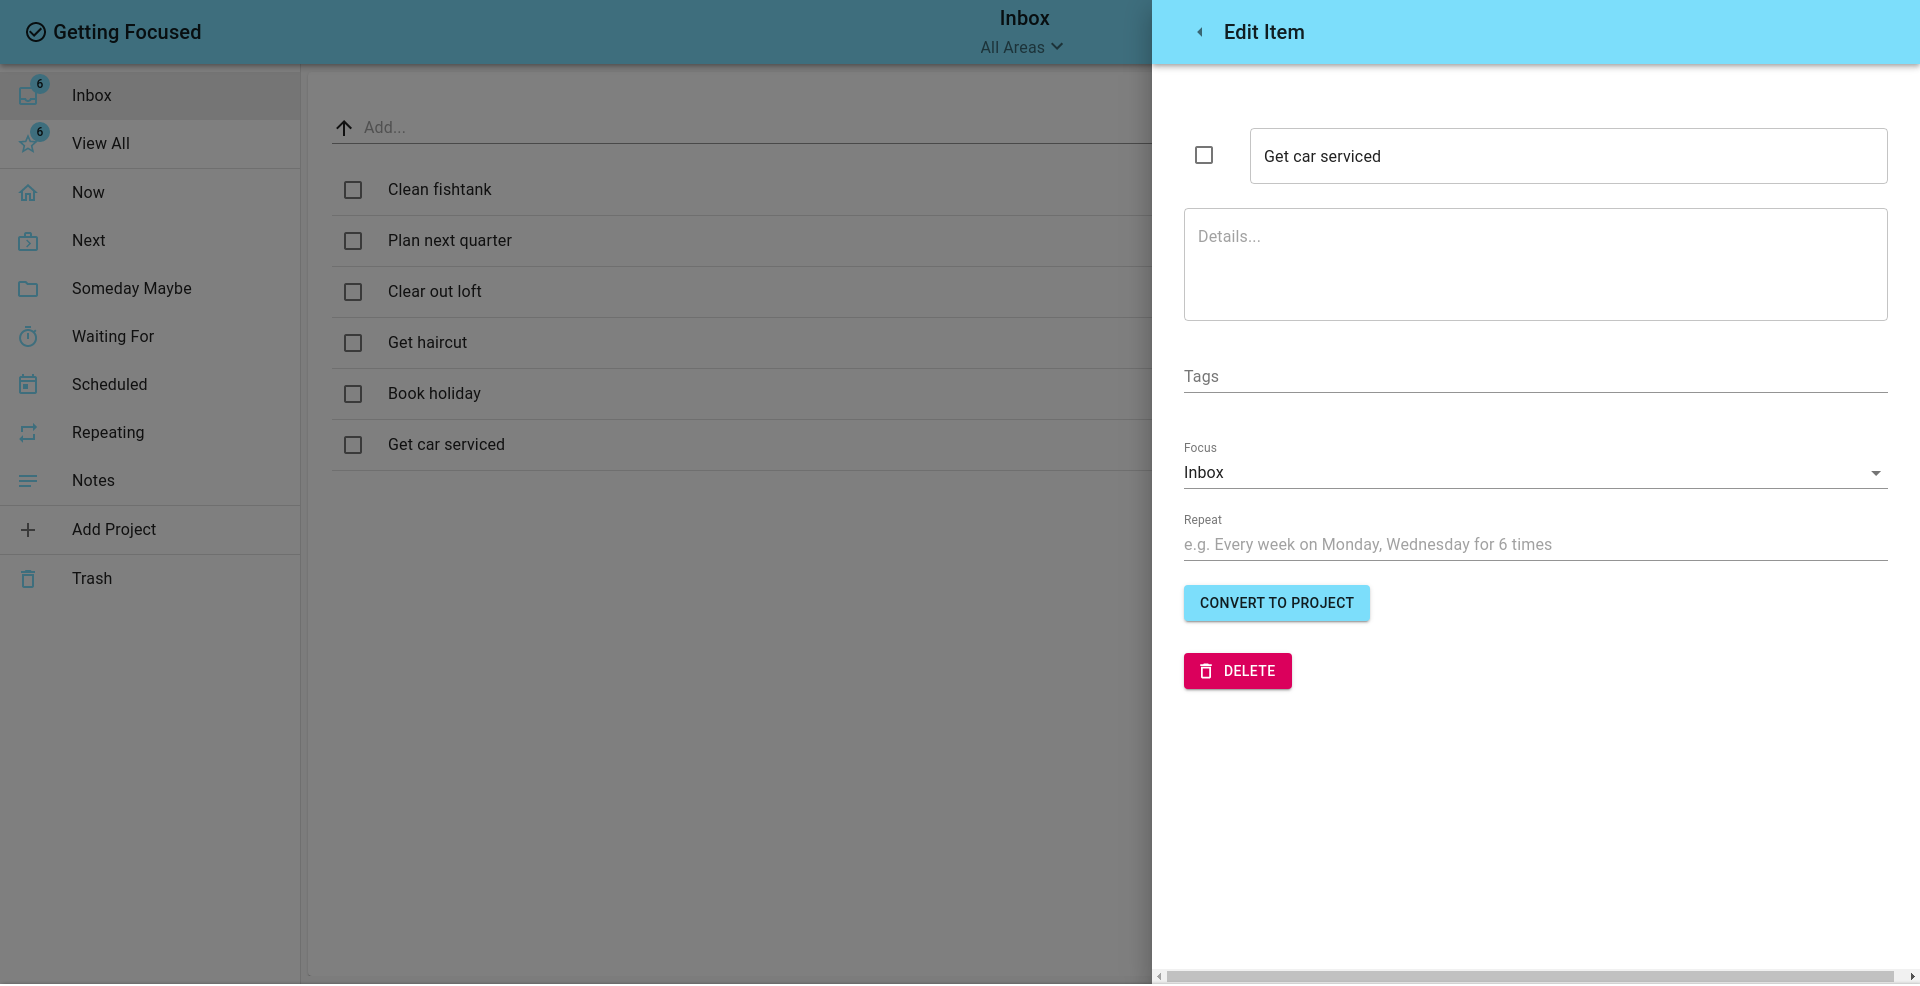Select Add Project in sidebar
Screen dimensions: 1920x986
pyautogui.click(x=150, y=530)
